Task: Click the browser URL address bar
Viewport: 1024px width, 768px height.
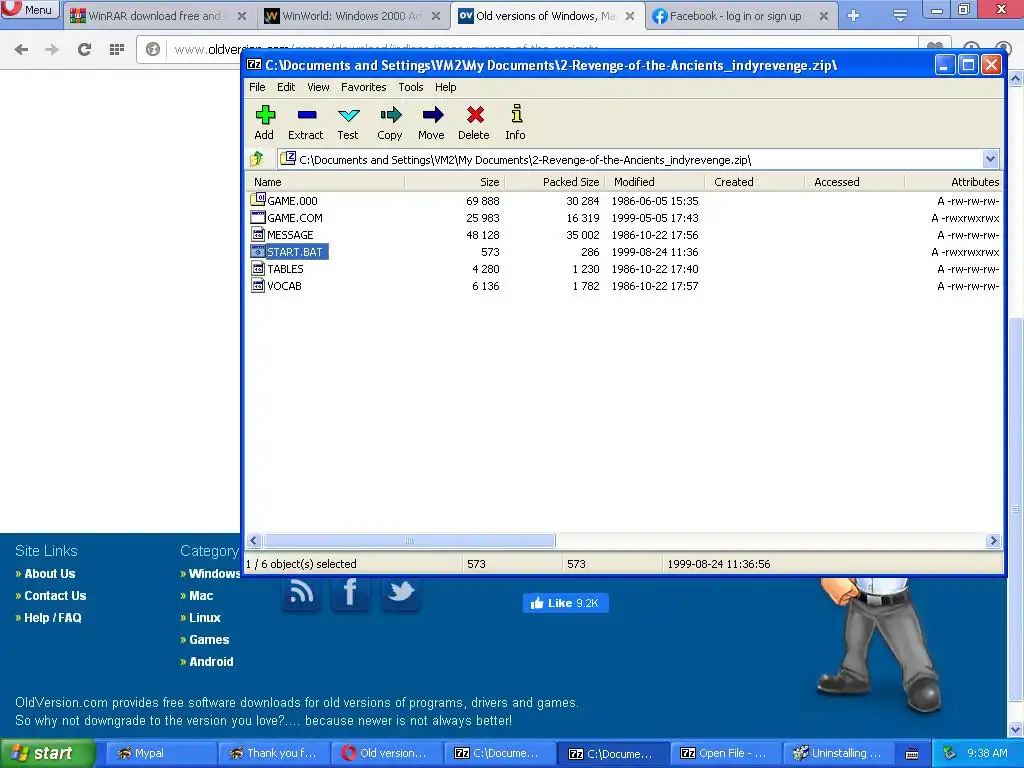Action: click(x=529, y=49)
